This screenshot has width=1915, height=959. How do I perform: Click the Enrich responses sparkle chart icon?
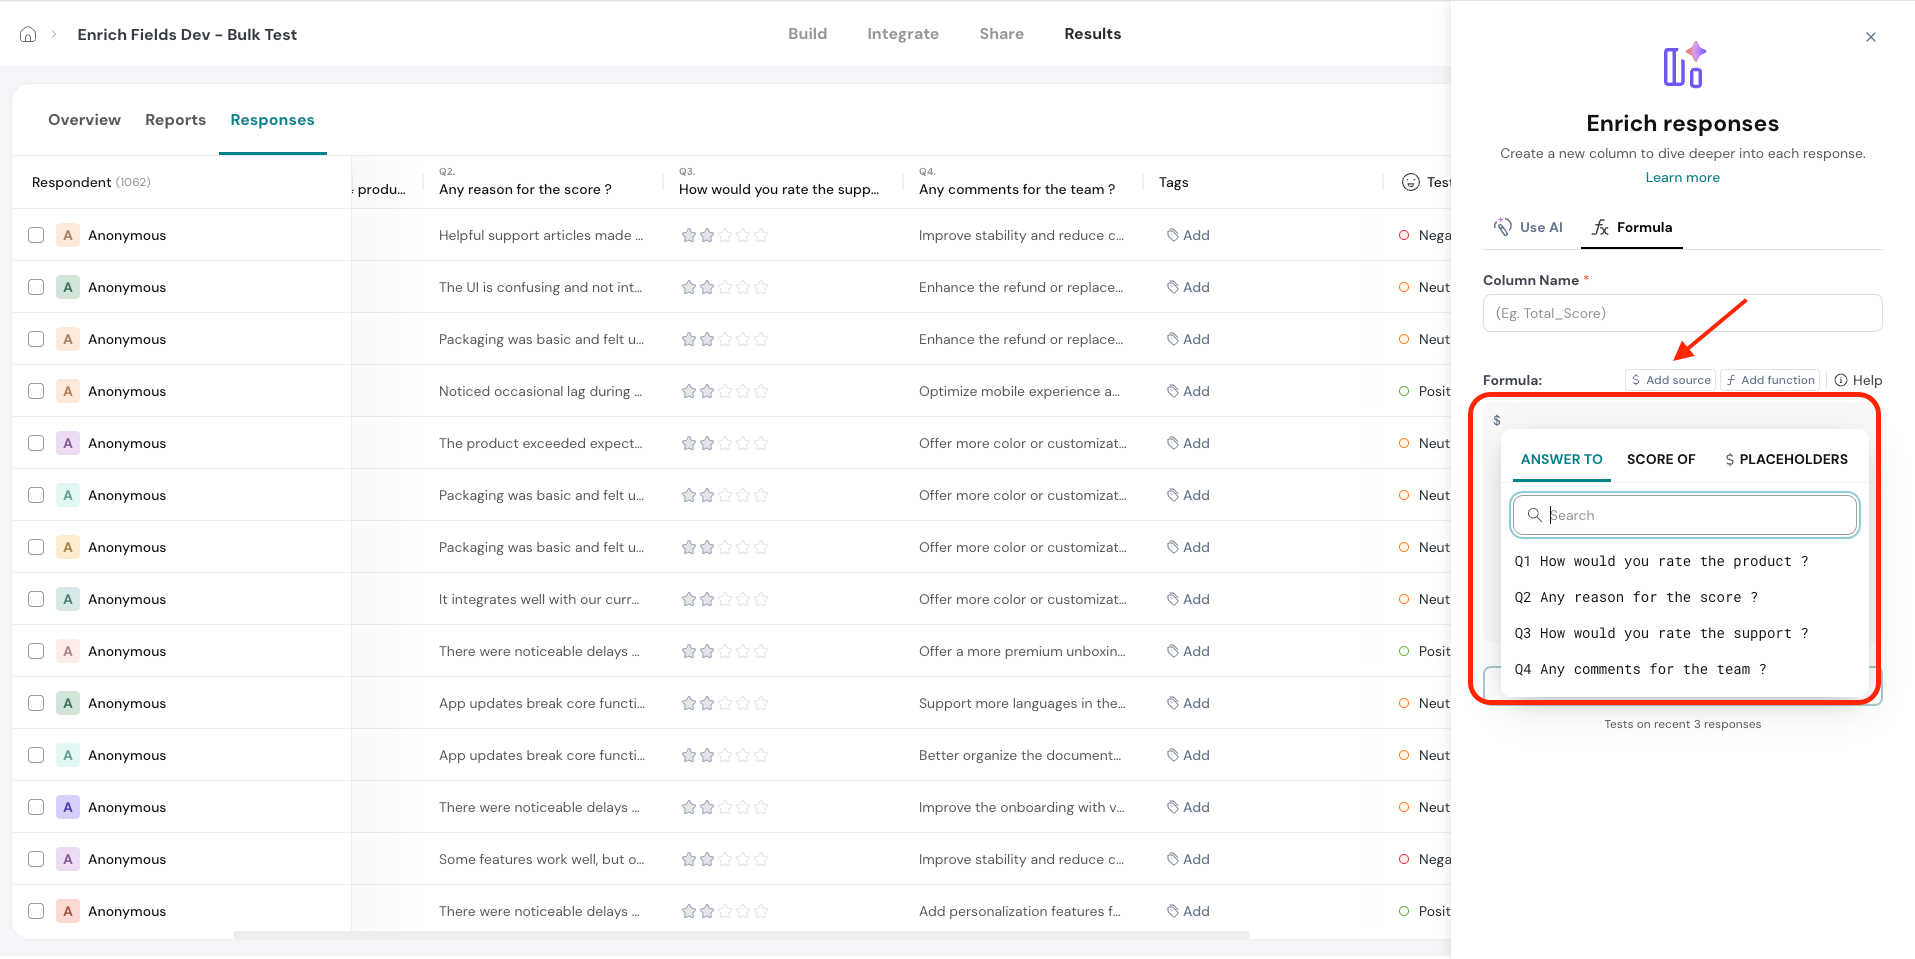[1683, 66]
